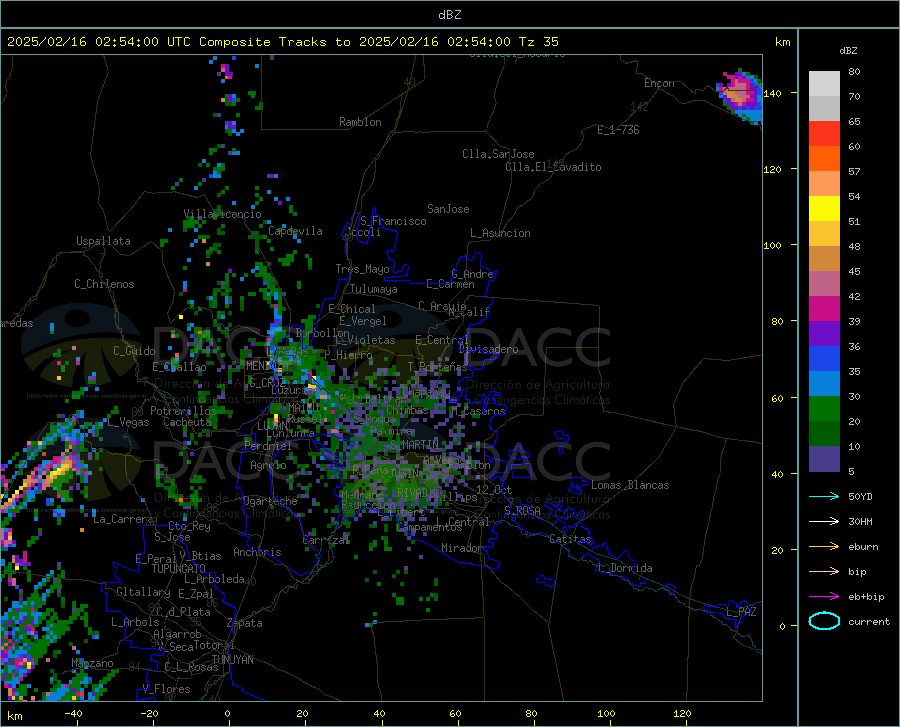Click the 'Encon' map label
900x727 pixels.
click(x=659, y=83)
